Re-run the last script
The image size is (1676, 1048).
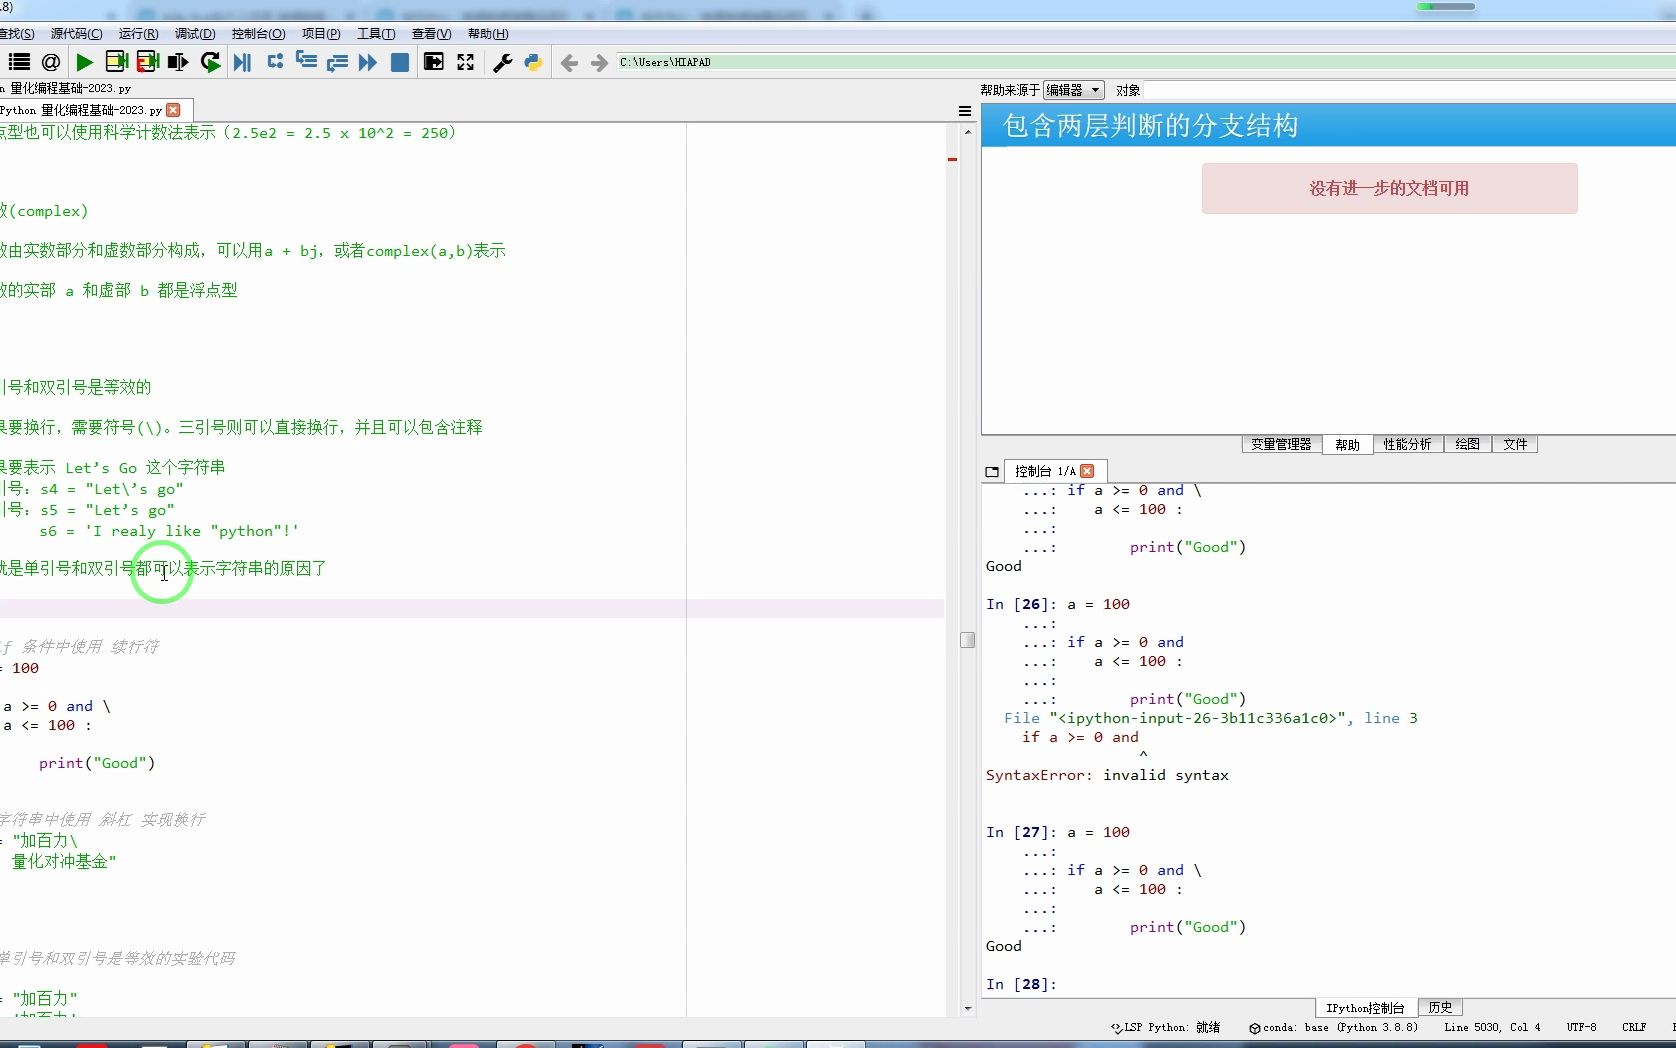[210, 62]
